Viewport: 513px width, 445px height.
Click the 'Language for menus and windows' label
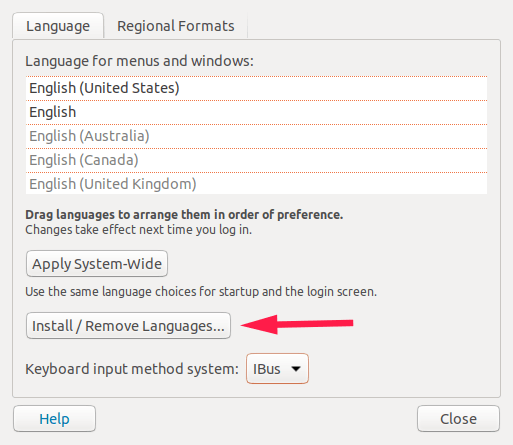(139, 61)
